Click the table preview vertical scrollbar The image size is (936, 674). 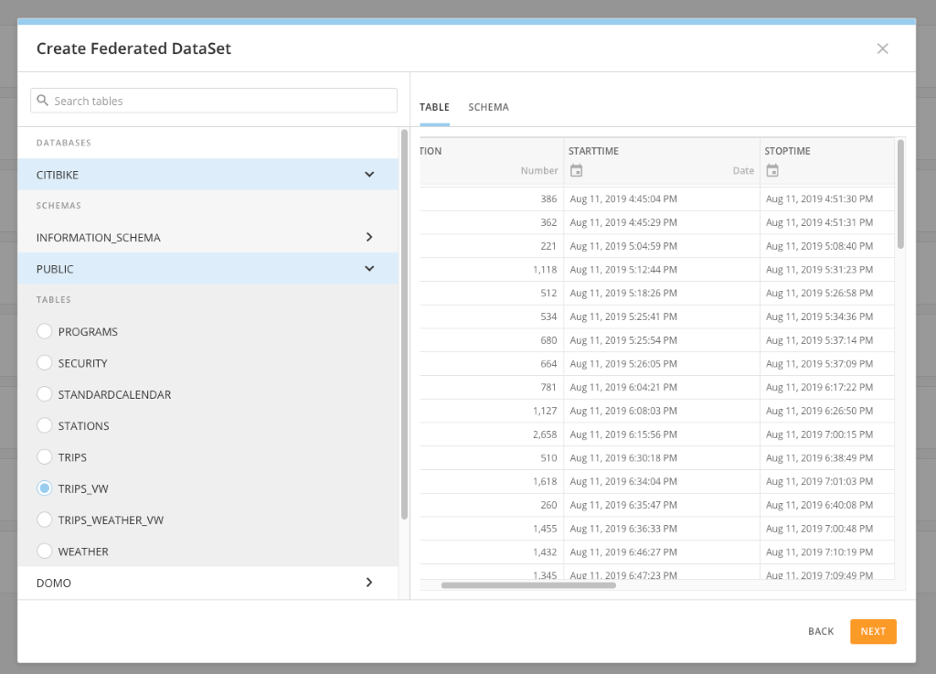point(901,194)
